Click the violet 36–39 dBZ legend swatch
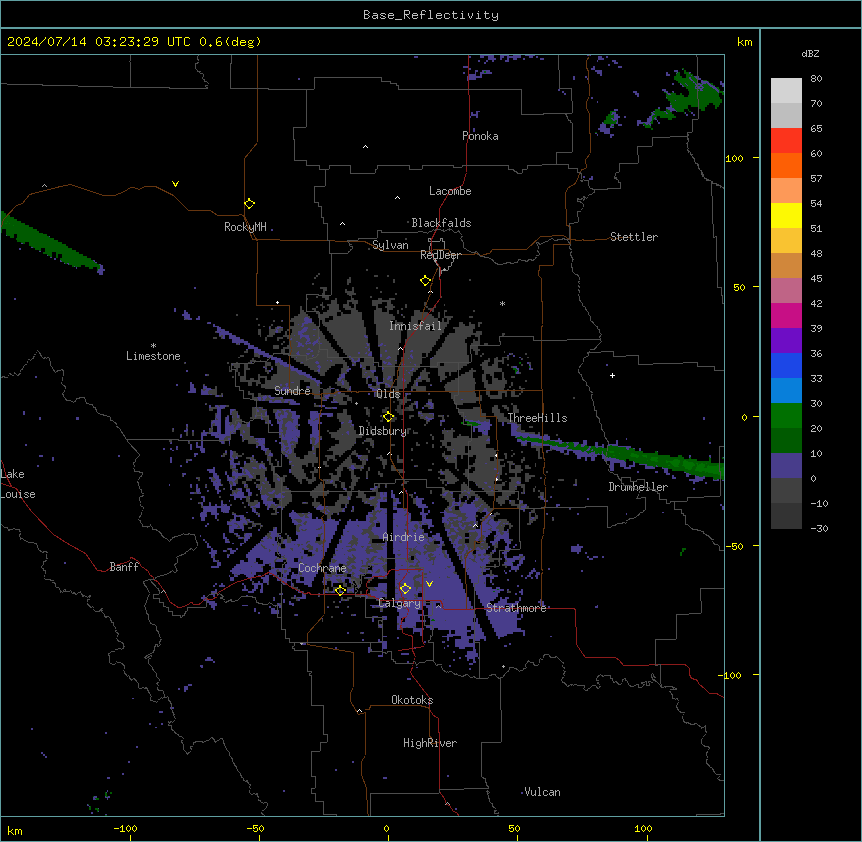Image resolution: width=862 pixels, height=842 pixels. [x=786, y=341]
